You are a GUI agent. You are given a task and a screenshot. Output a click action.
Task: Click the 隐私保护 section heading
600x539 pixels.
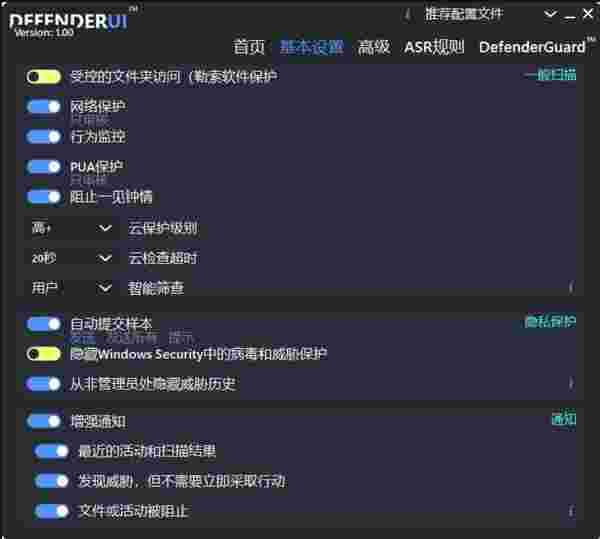(550, 322)
